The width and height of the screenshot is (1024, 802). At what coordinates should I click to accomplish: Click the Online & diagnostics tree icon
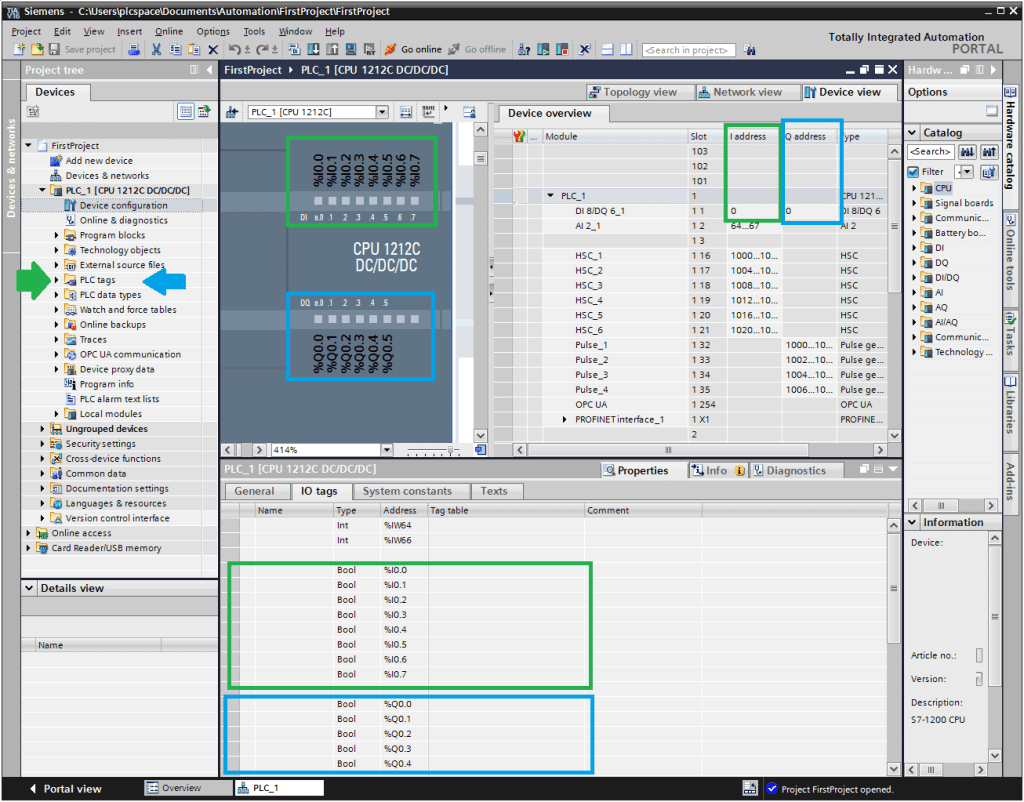71,220
